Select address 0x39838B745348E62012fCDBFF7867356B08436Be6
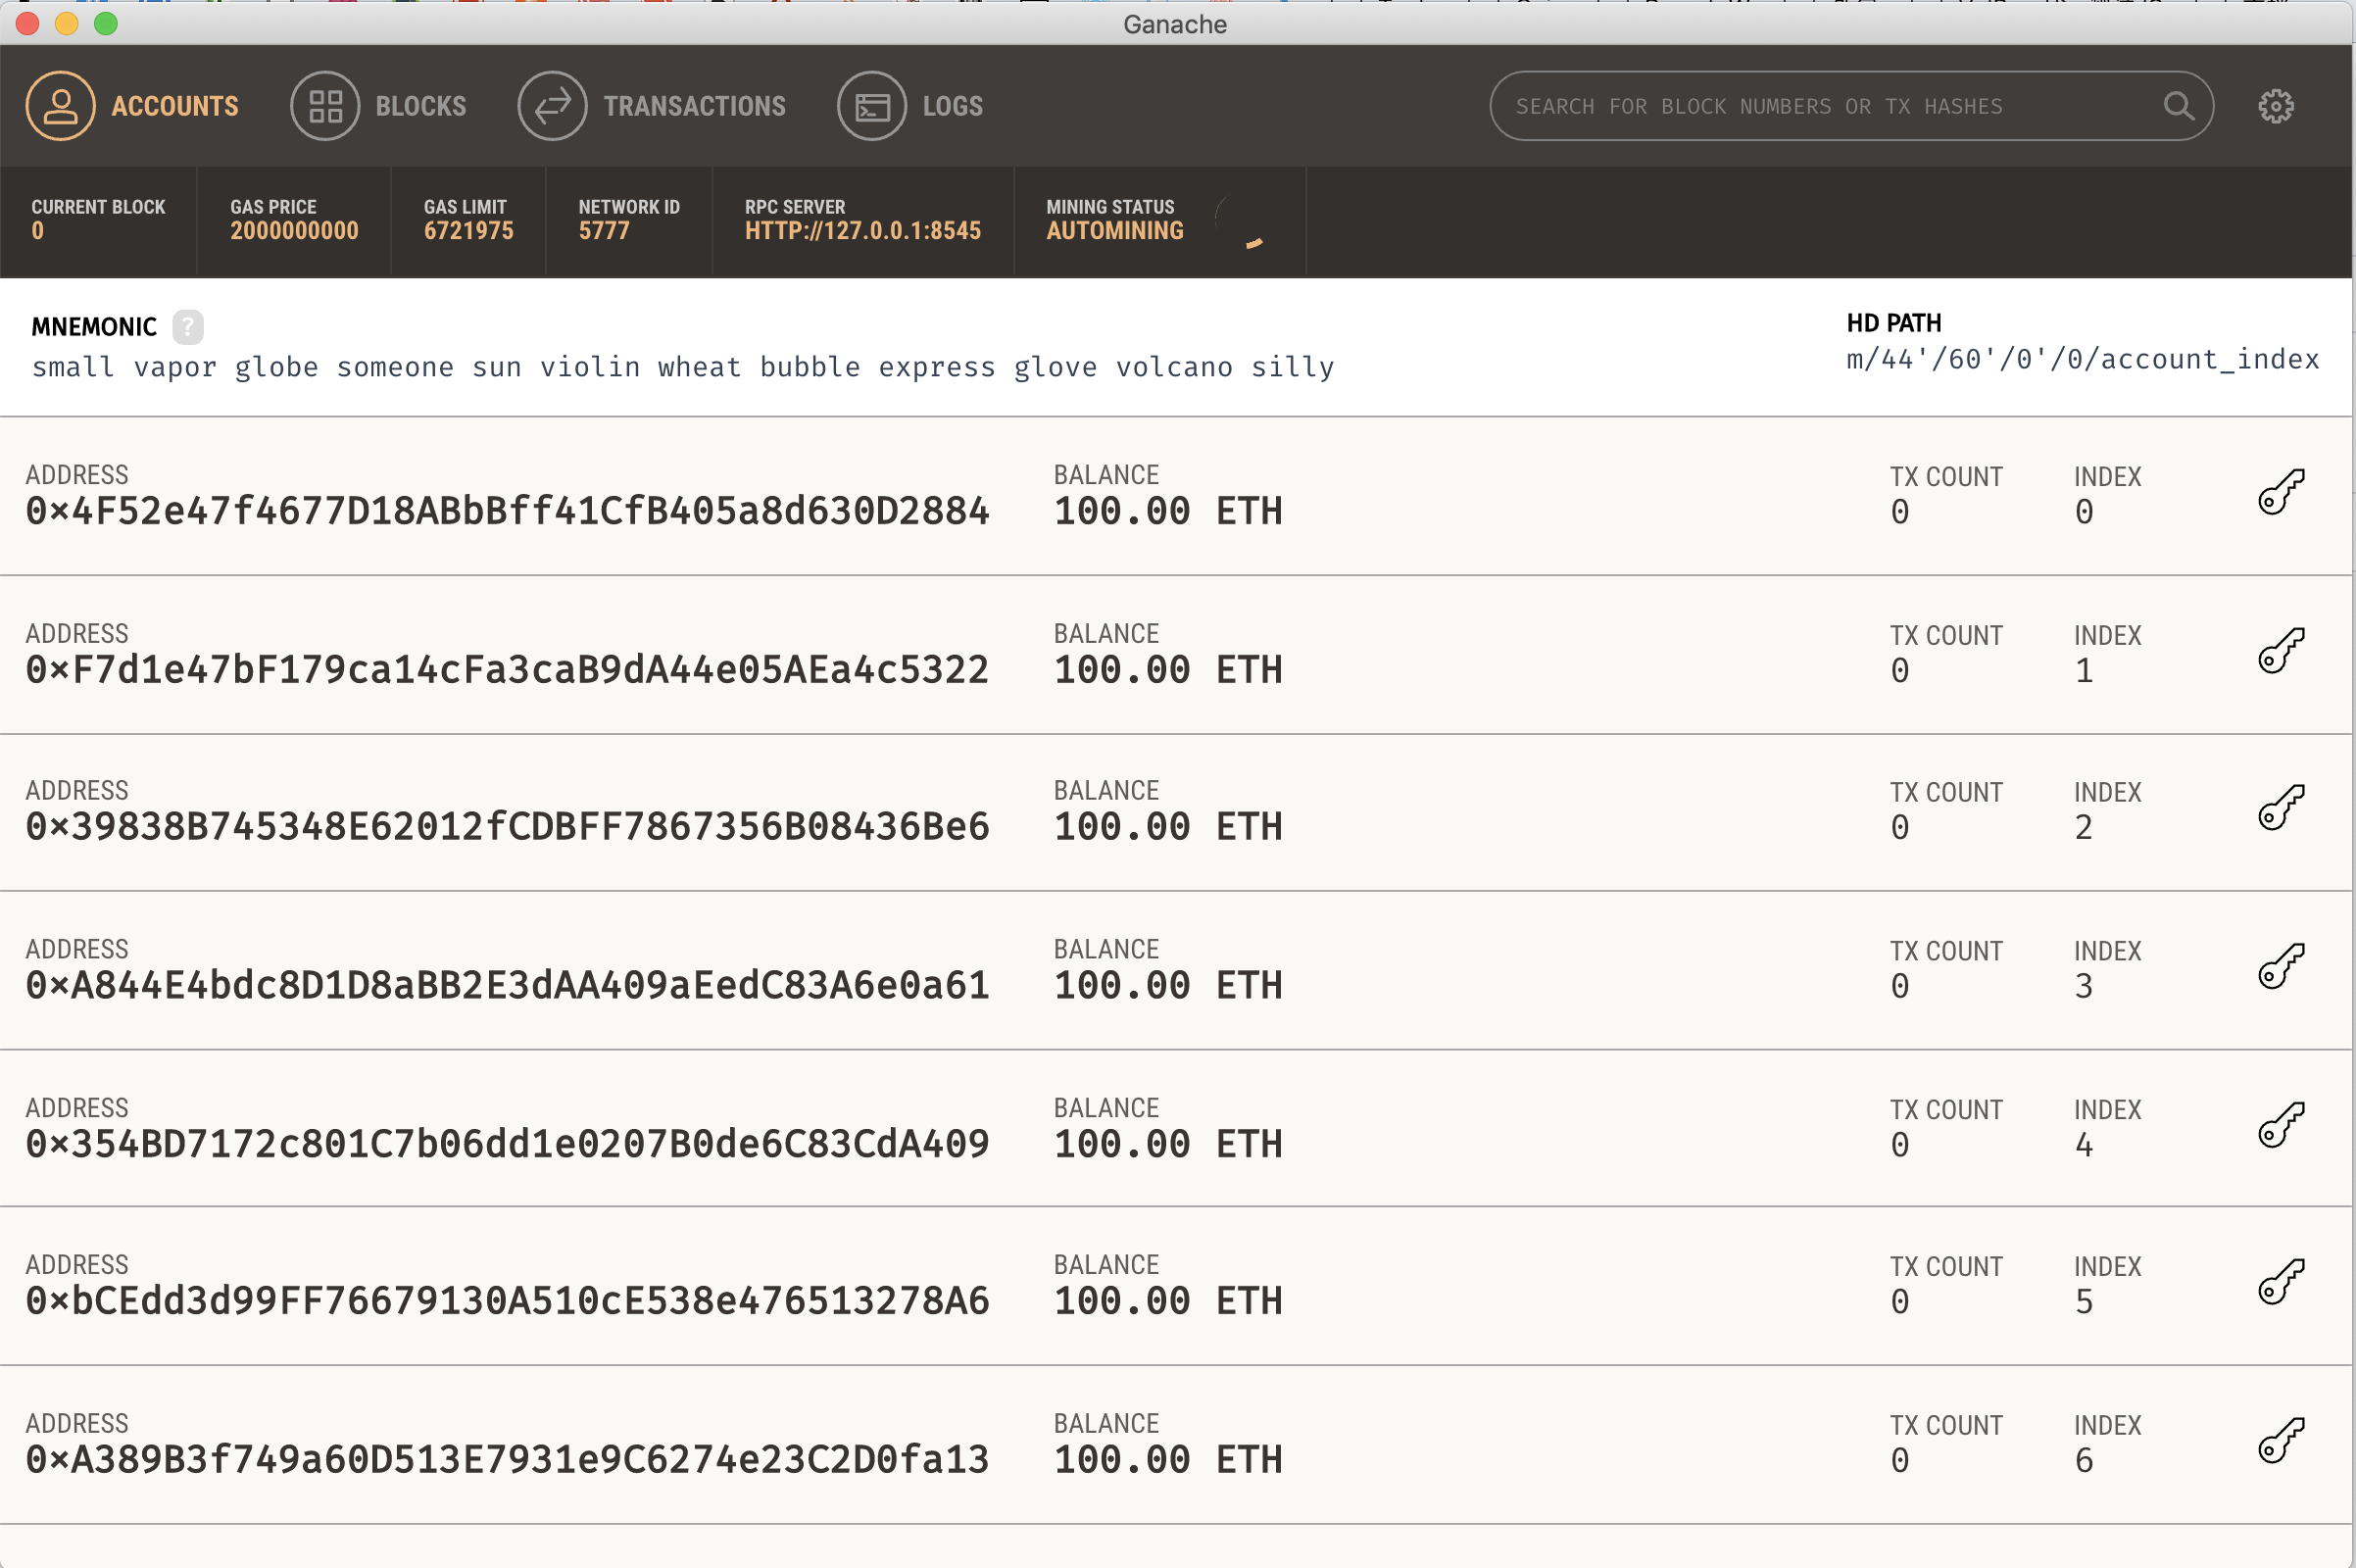The width and height of the screenshot is (2356, 1568). point(508,827)
